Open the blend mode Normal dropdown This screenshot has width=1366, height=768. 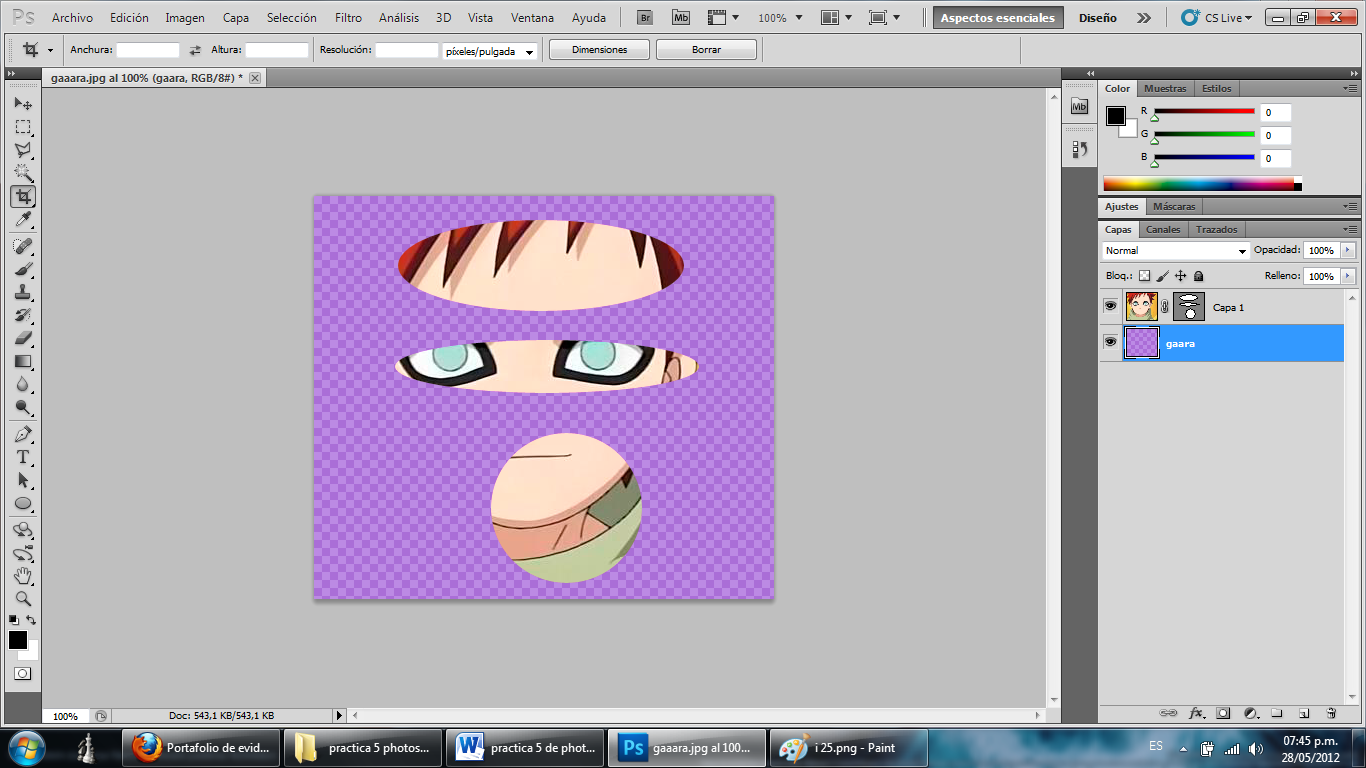[x=1176, y=251]
